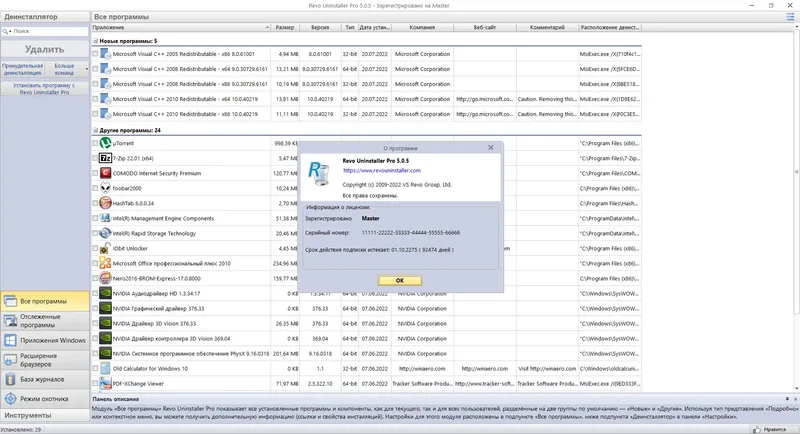Screen dimensions: 800x434
Task: Click the NVIDIA PhysX program icon
Action: click(x=105, y=353)
